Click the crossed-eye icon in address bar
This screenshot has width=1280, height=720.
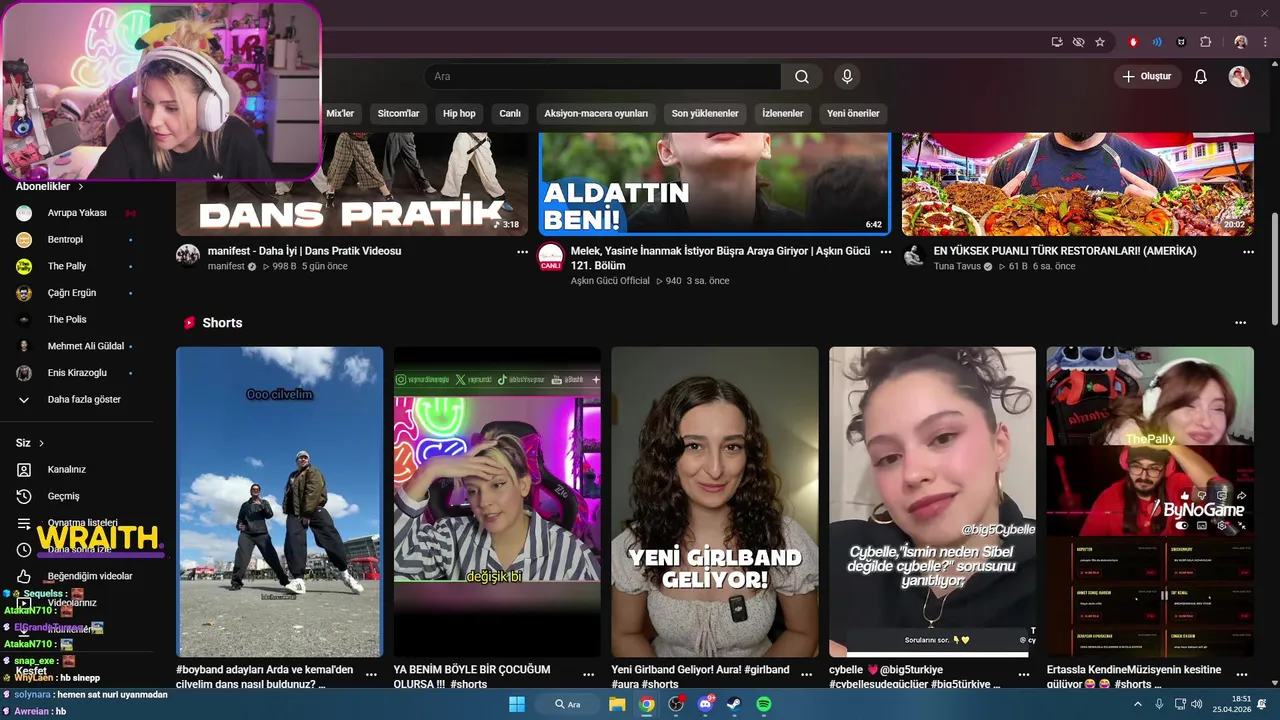click(x=1078, y=42)
